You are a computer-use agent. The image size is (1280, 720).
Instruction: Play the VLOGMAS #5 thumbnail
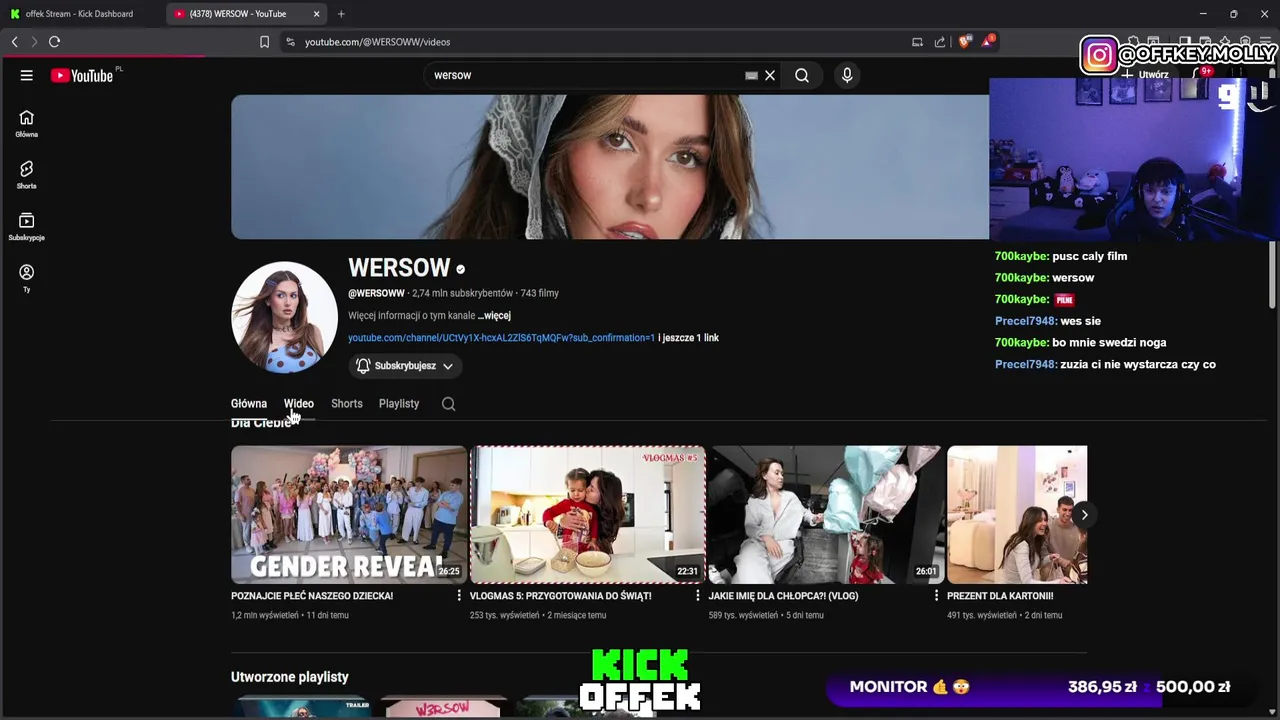click(588, 514)
